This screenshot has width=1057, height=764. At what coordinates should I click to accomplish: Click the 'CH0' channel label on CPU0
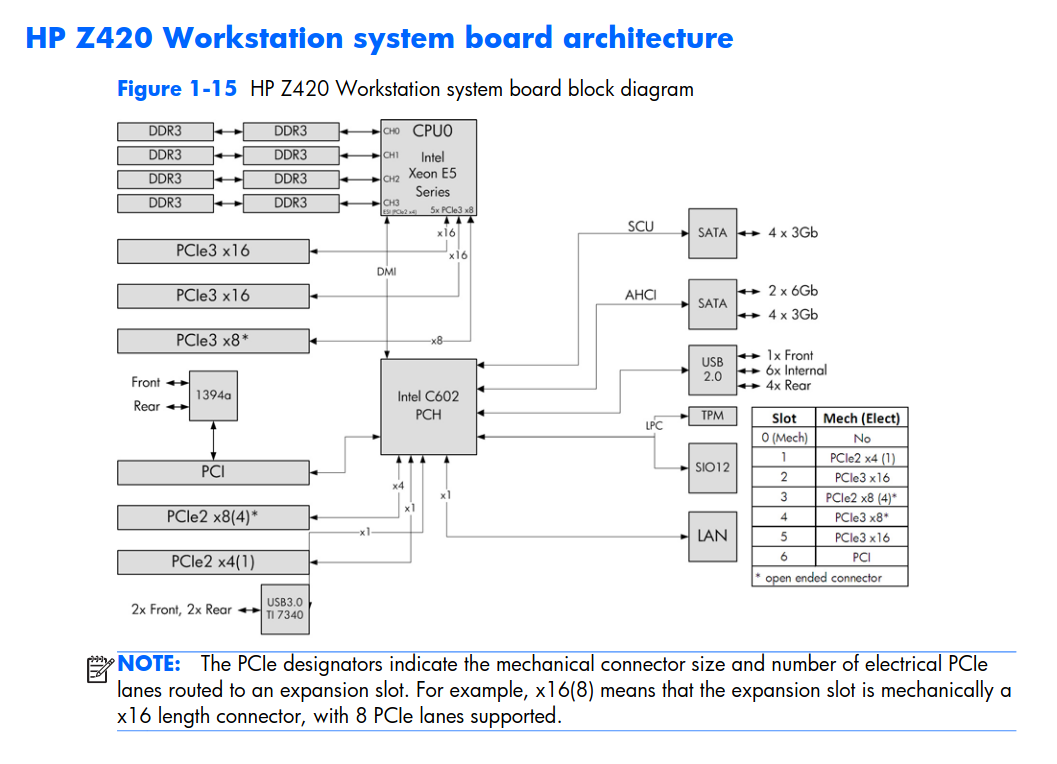pyautogui.click(x=391, y=131)
